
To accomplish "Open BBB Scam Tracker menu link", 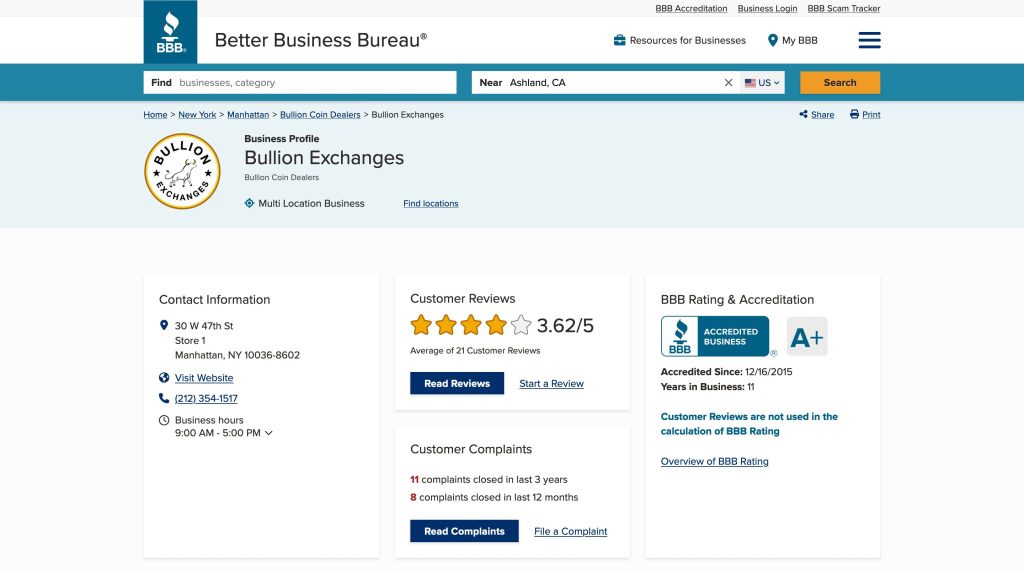I will point(844,9).
